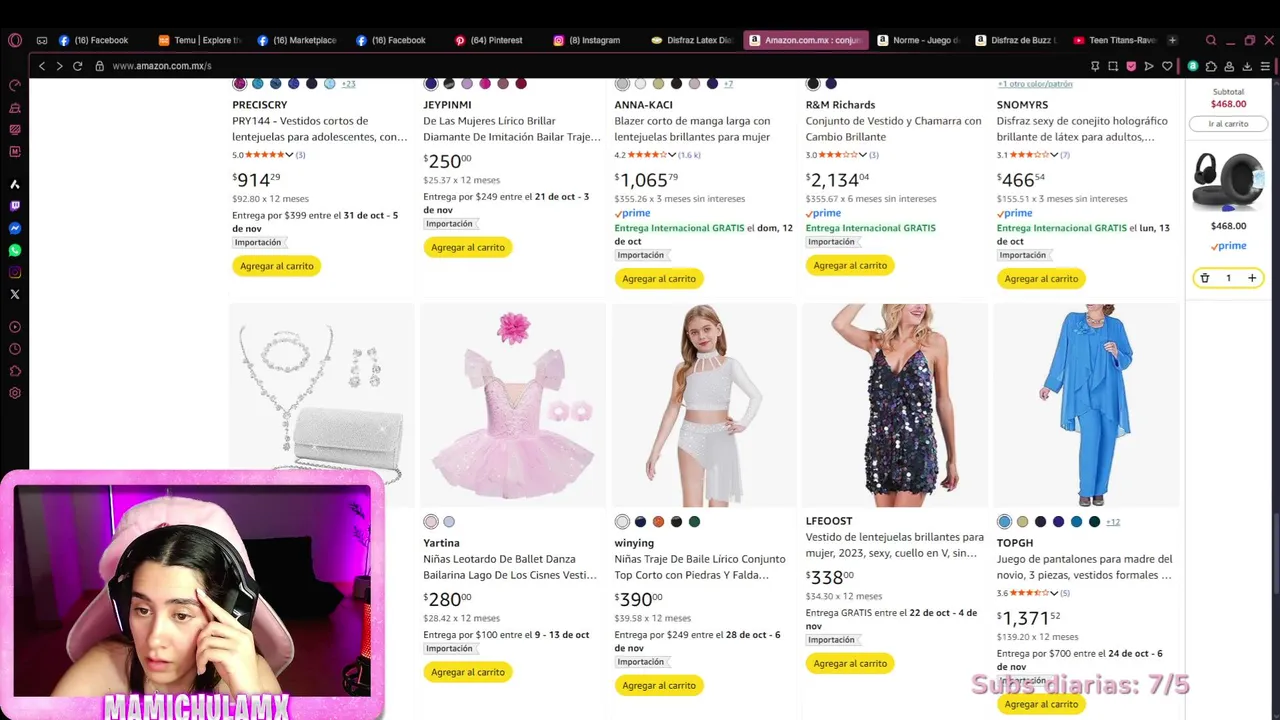Open the sidebar player icon
The height and width of the screenshot is (720, 1280).
click(x=14, y=327)
